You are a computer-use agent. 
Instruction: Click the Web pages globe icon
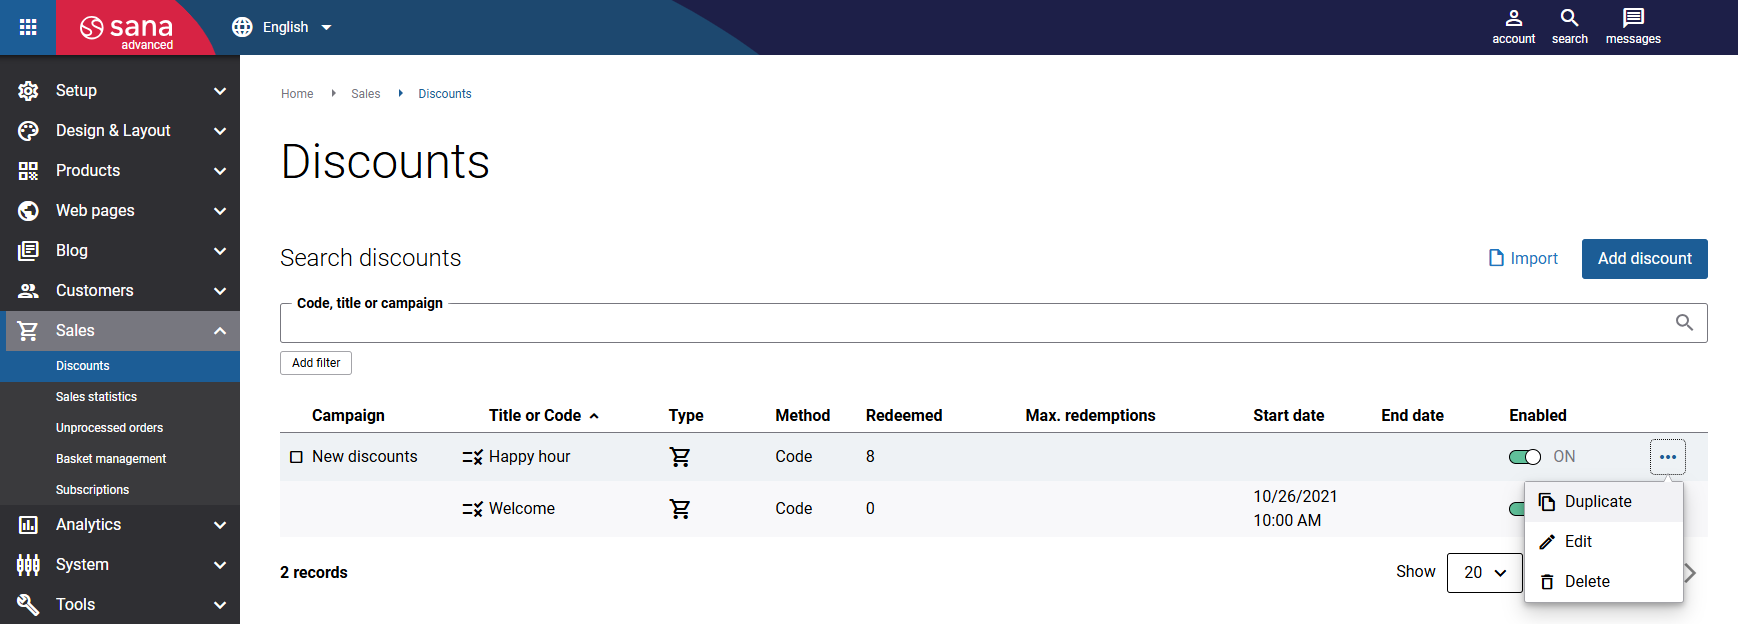pos(28,211)
